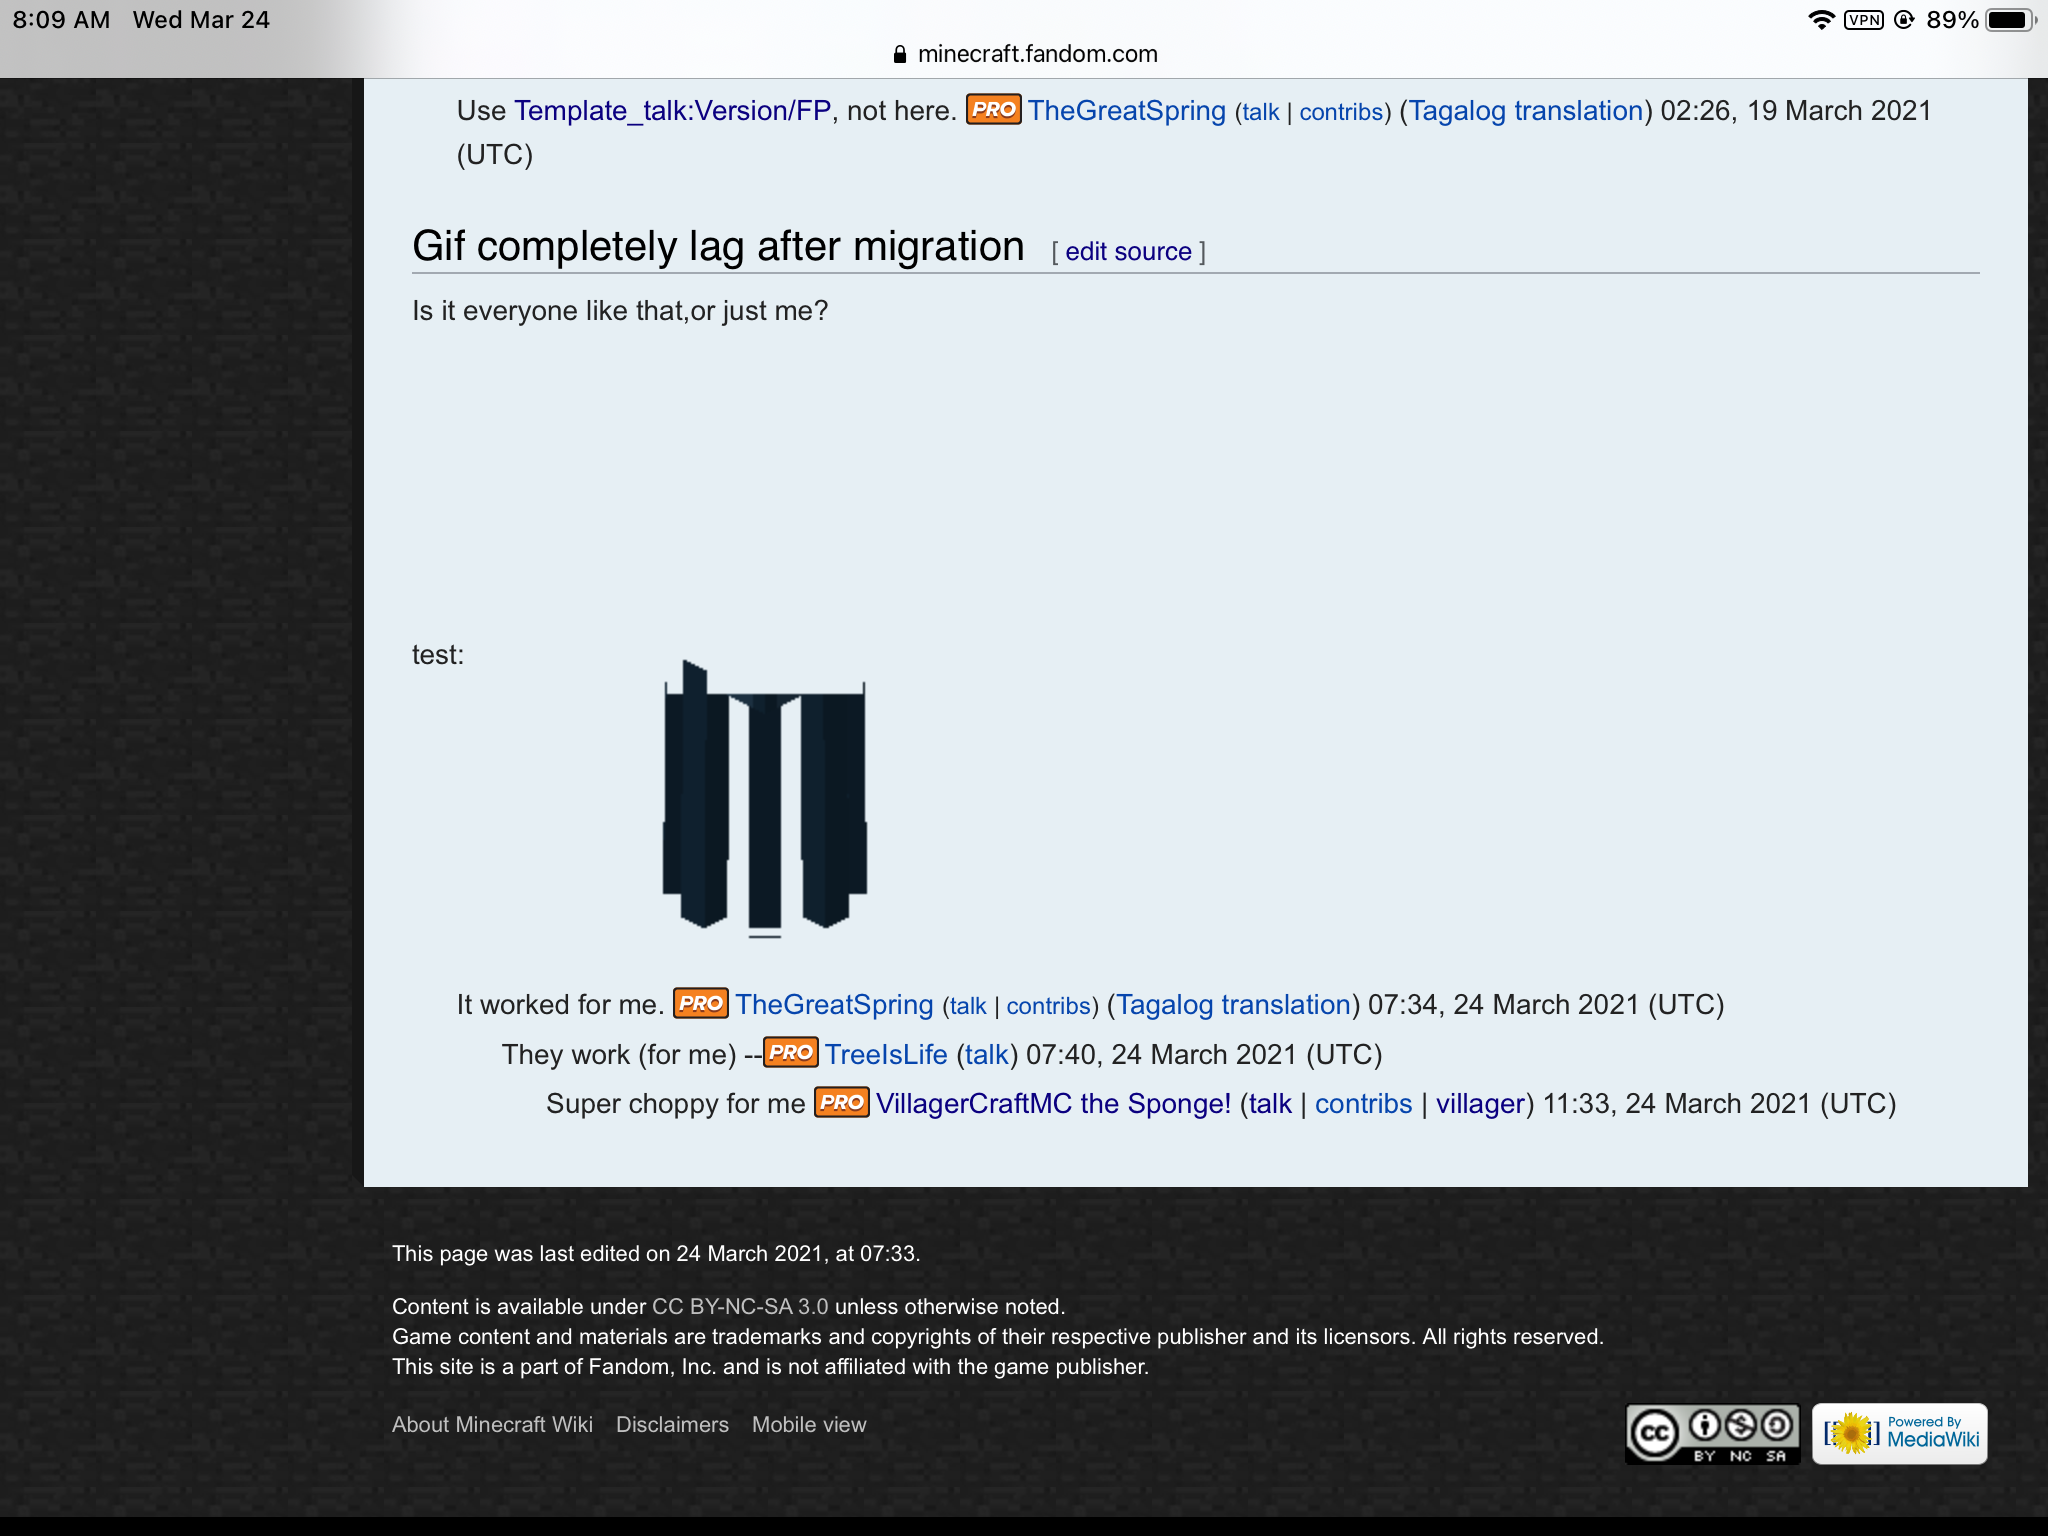Open CC BY-NC-SA 3.0 license link
The width and height of the screenshot is (2048, 1536).
click(x=740, y=1306)
